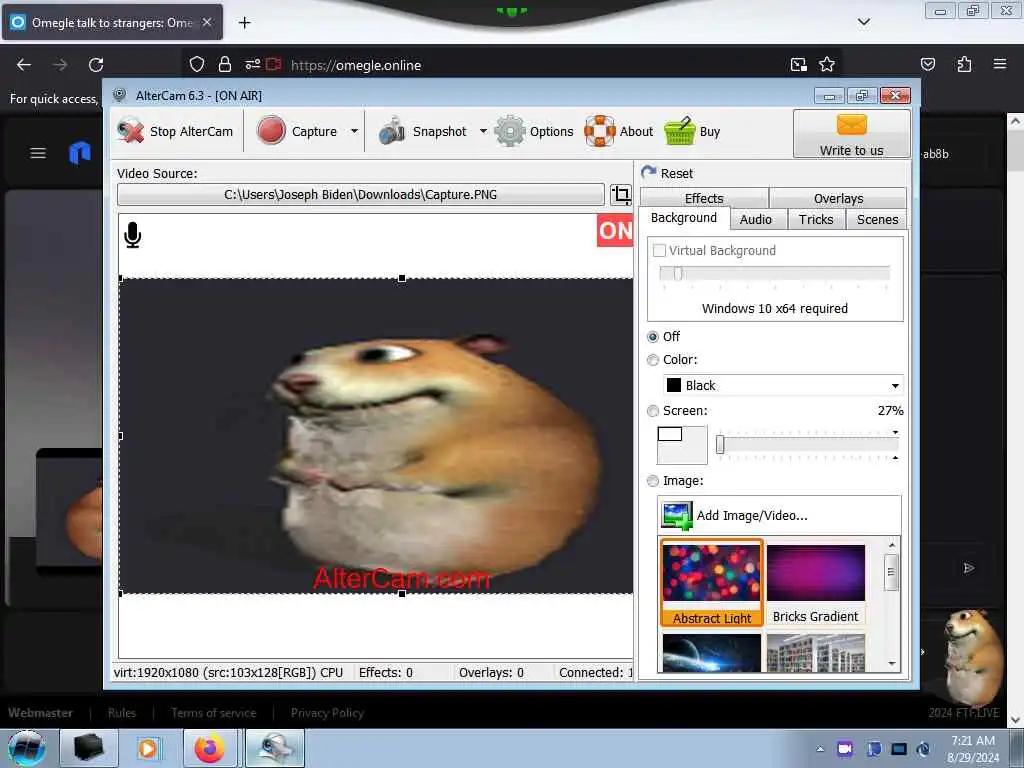Screen dimensions: 1024x768
Task: Choose Bricks Gradient background thumbnail
Action: coord(816,583)
